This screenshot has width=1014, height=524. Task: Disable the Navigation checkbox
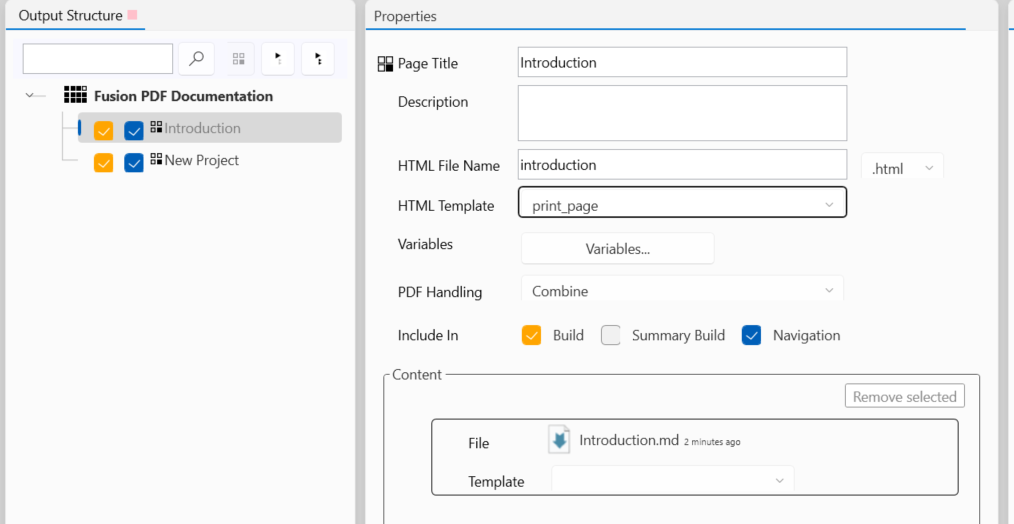pyautogui.click(x=752, y=336)
